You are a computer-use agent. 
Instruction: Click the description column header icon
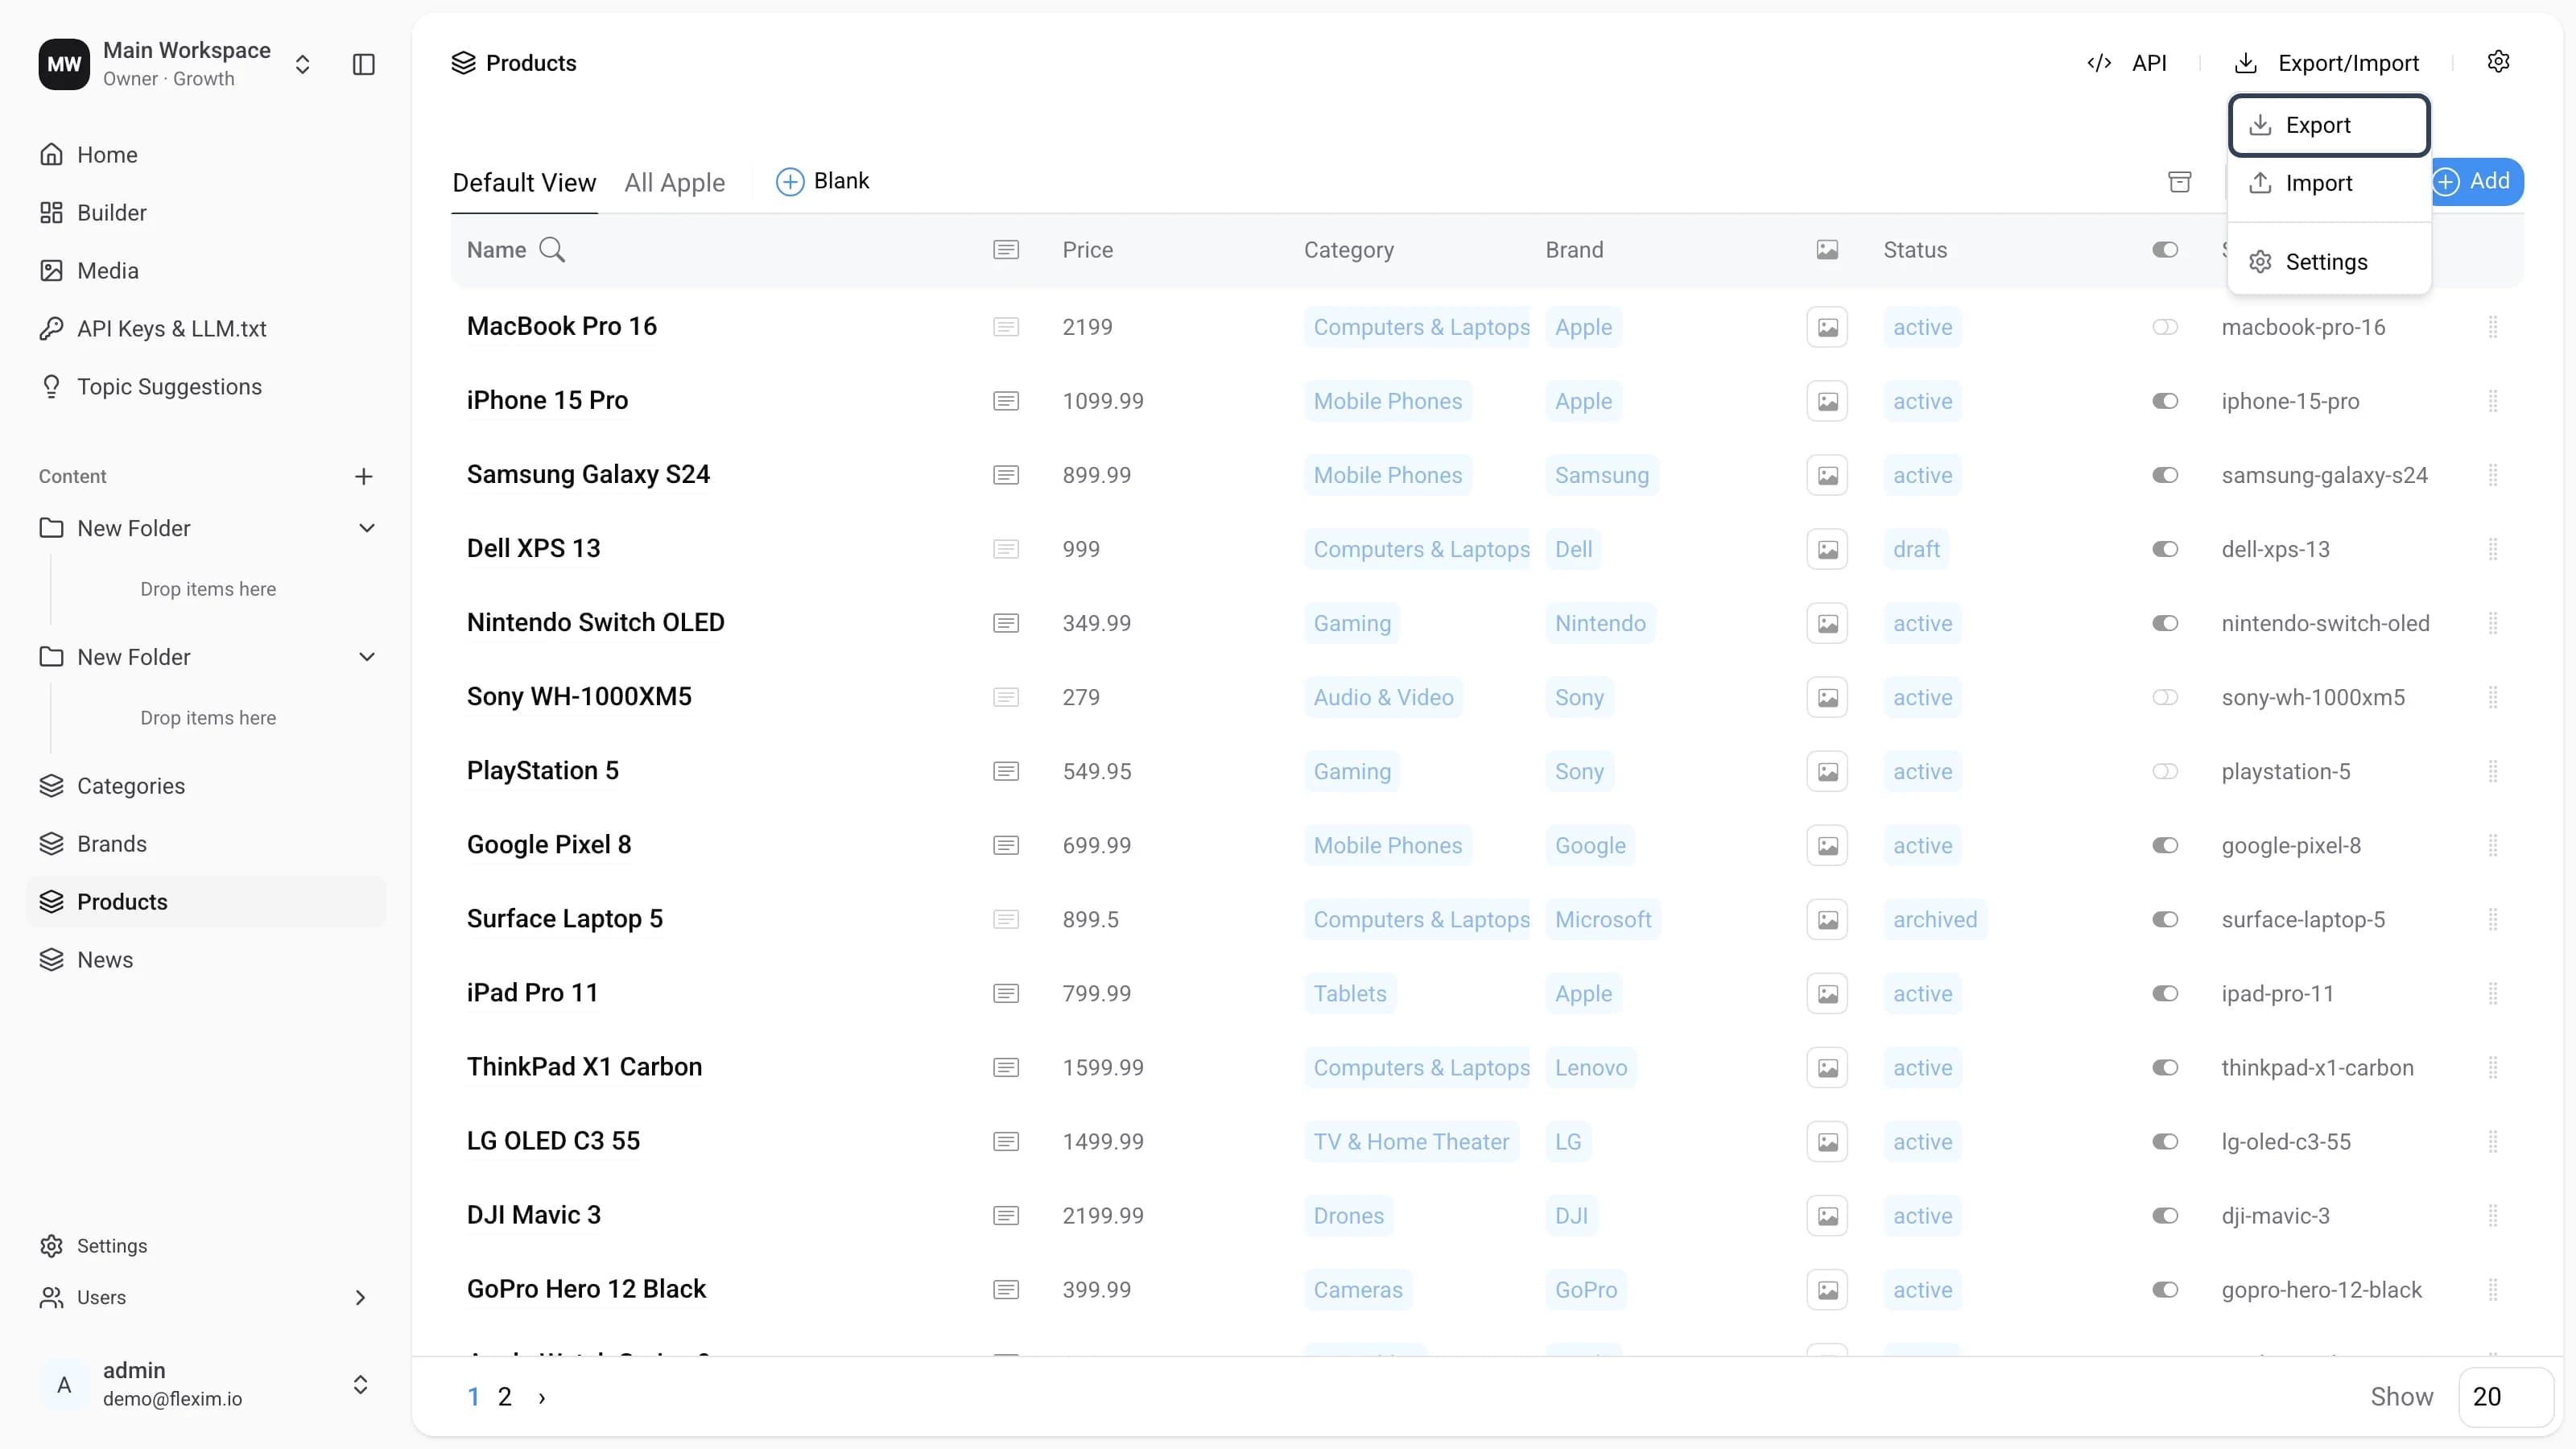pyautogui.click(x=1006, y=250)
